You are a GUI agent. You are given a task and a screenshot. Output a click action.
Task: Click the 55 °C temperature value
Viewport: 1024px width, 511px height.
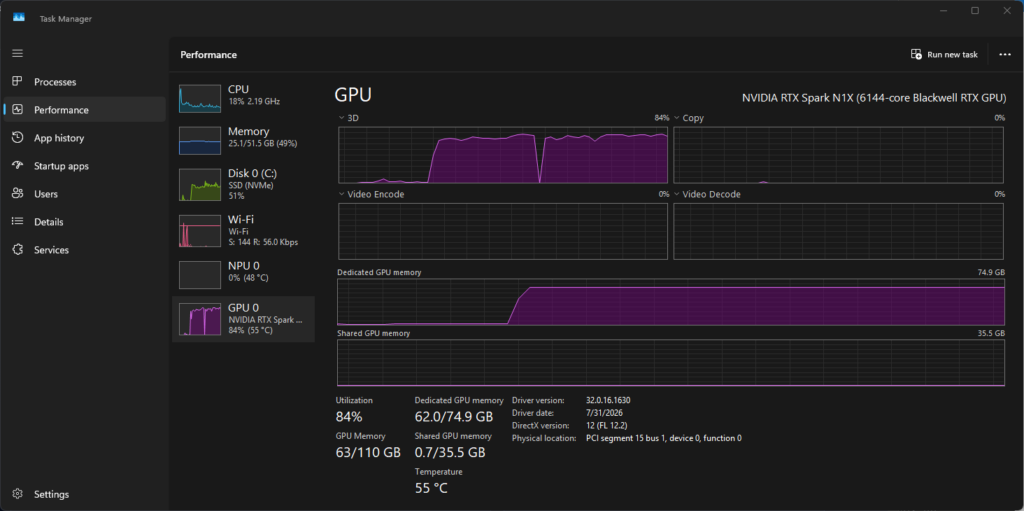[x=432, y=487]
